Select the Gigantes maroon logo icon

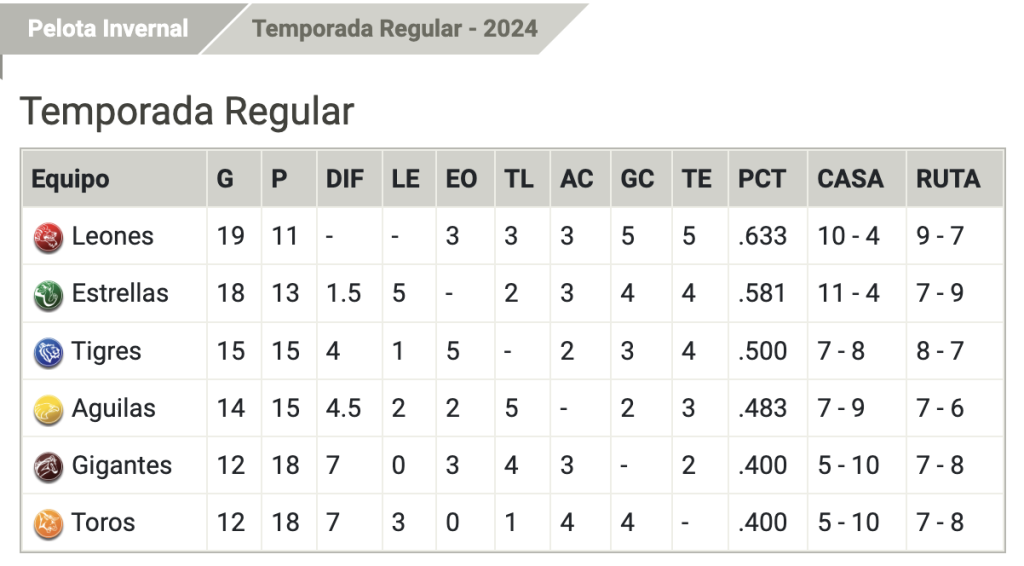click(x=48, y=467)
